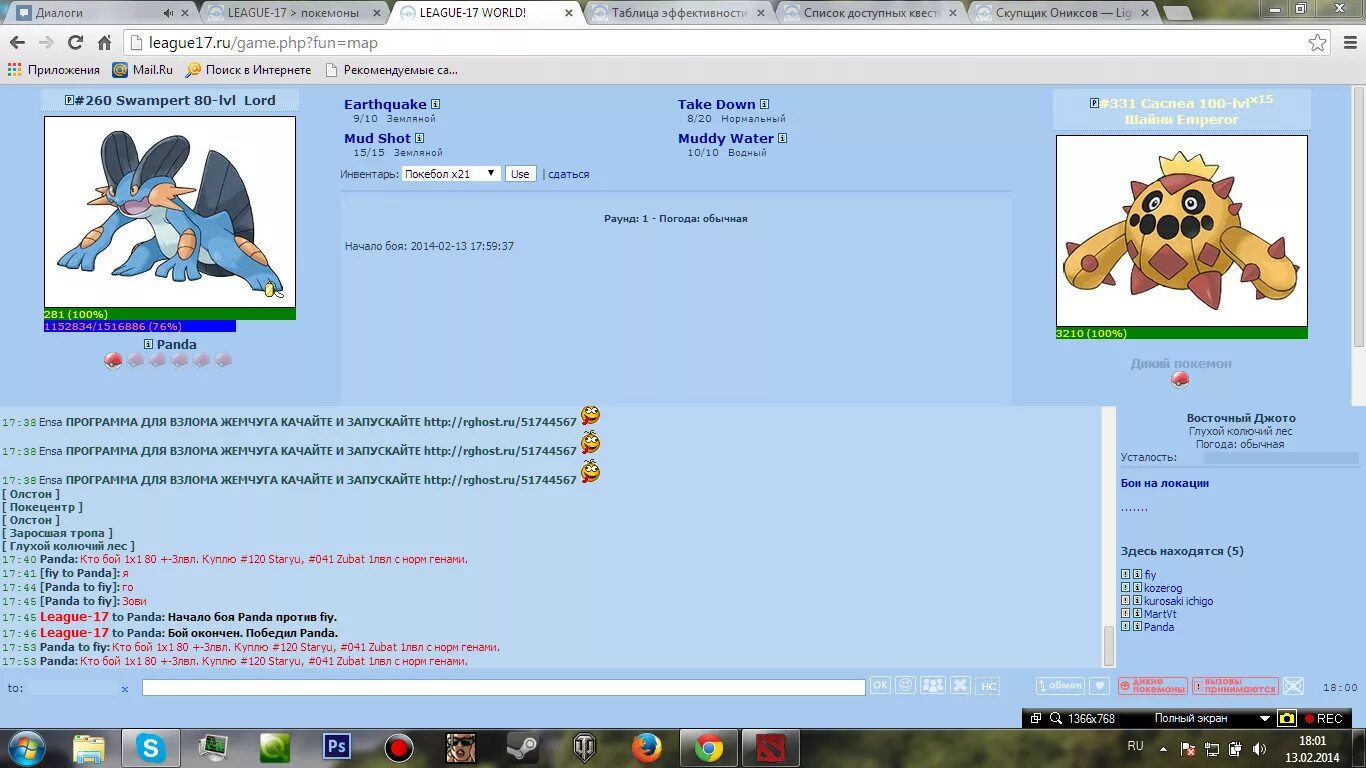The width and height of the screenshot is (1366, 768).
Task: Click the heart icon in chat toolbar
Action: (1099, 686)
